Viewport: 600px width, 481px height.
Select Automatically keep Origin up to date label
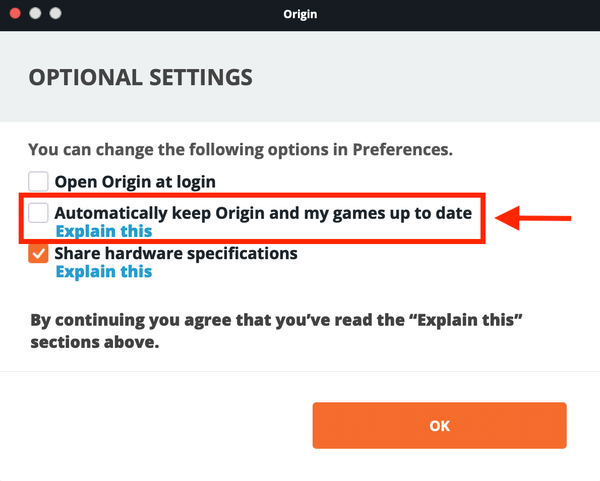click(x=263, y=213)
